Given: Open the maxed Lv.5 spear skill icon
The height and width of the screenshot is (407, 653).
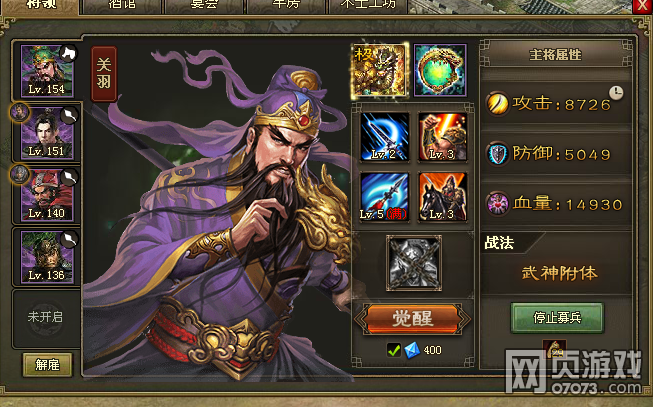Looking at the screenshot, I should (384, 197).
